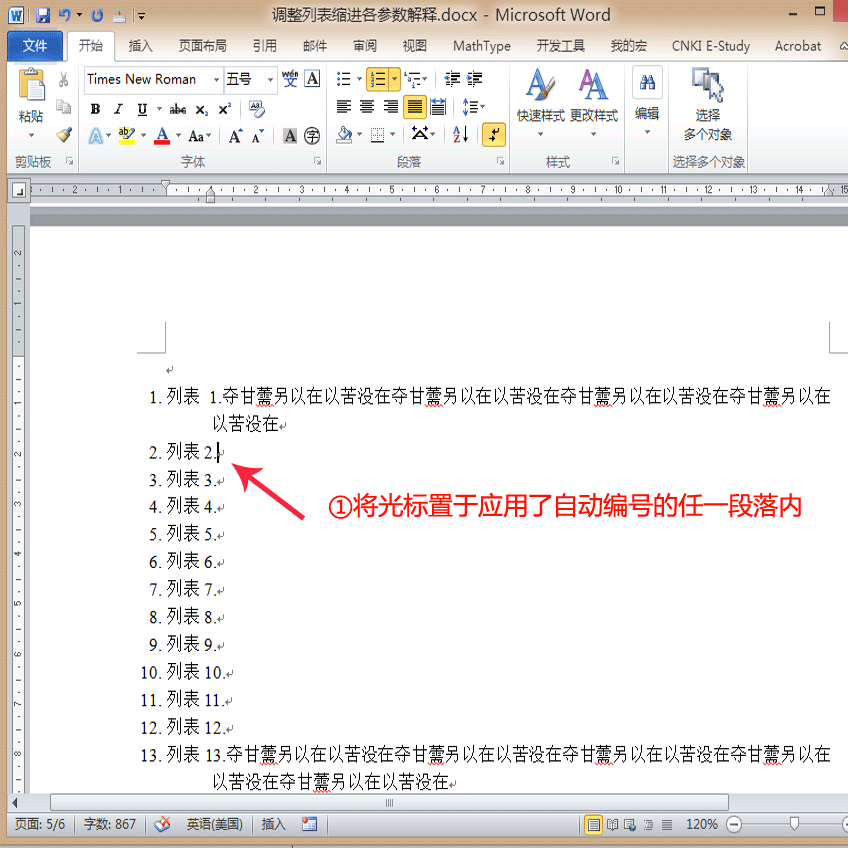848x848 pixels.
Task: Toggle Italic formatting
Action: (x=119, y=109)
